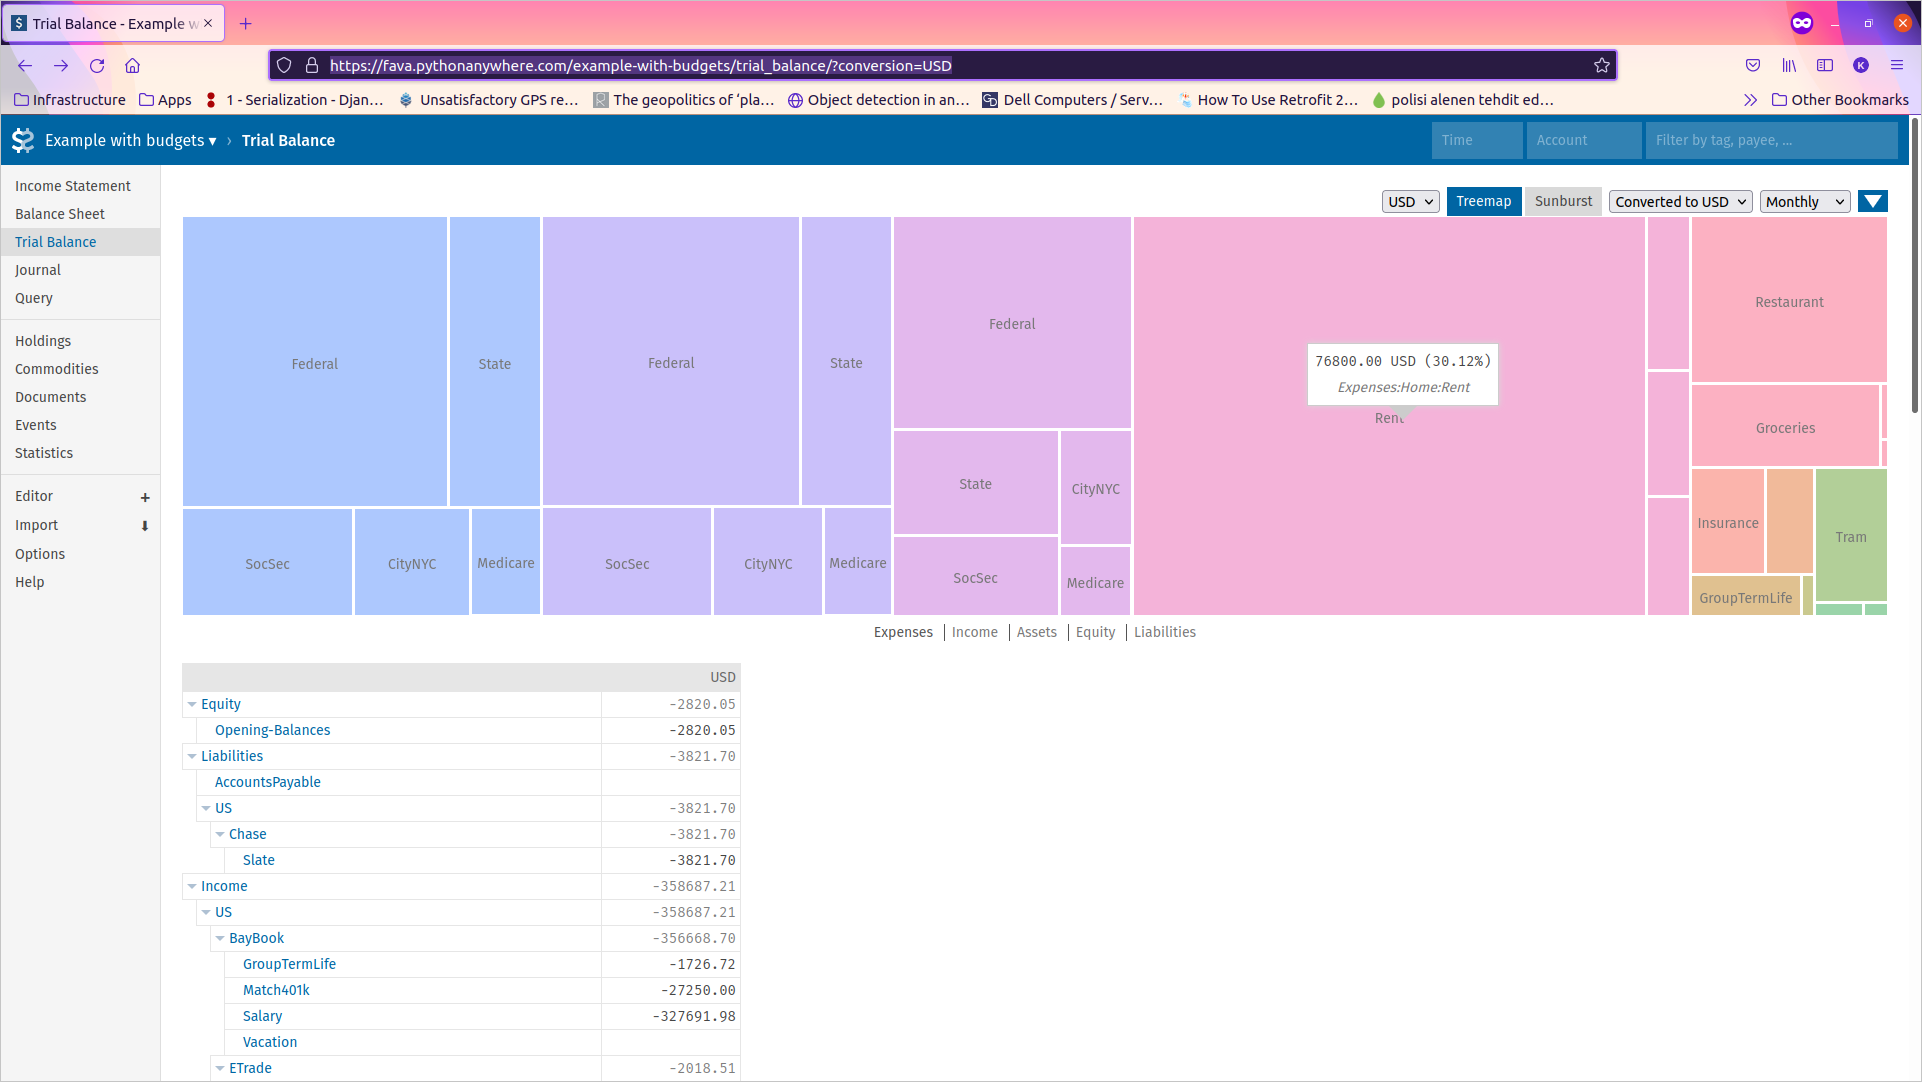1922x1082 pixels.
Task: Open the USD currency selector
Action: pyautogui.click(x=1410, y=201)
